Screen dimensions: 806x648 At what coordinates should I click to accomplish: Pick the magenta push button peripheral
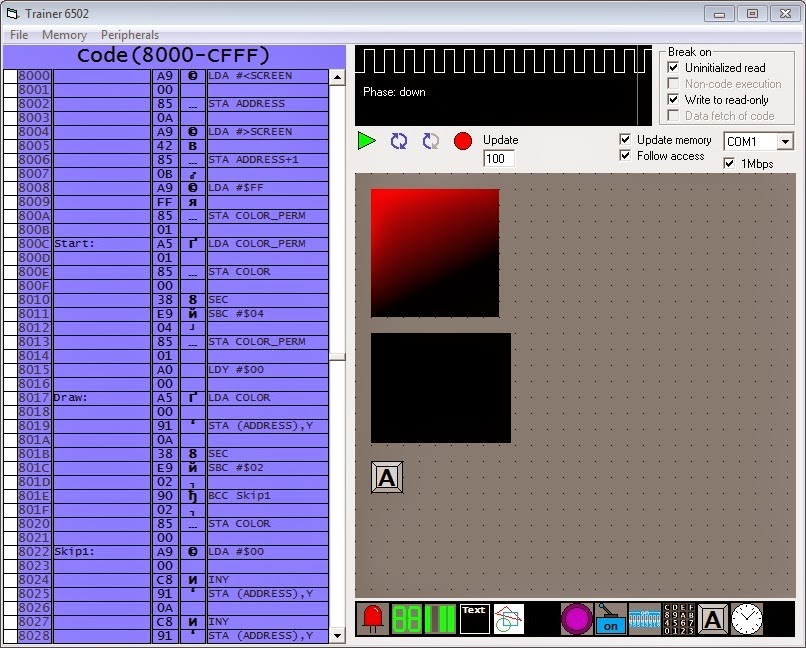click(x=576, y=618)
